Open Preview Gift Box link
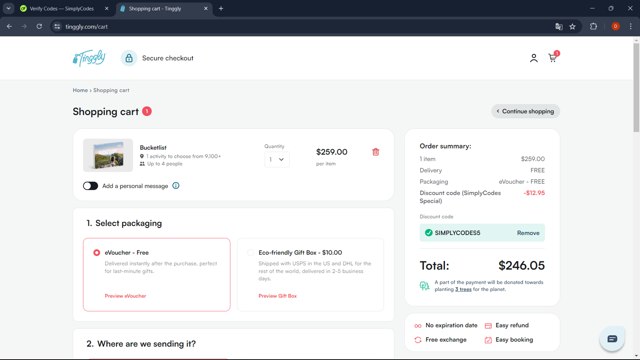 (x=278, y=296)
